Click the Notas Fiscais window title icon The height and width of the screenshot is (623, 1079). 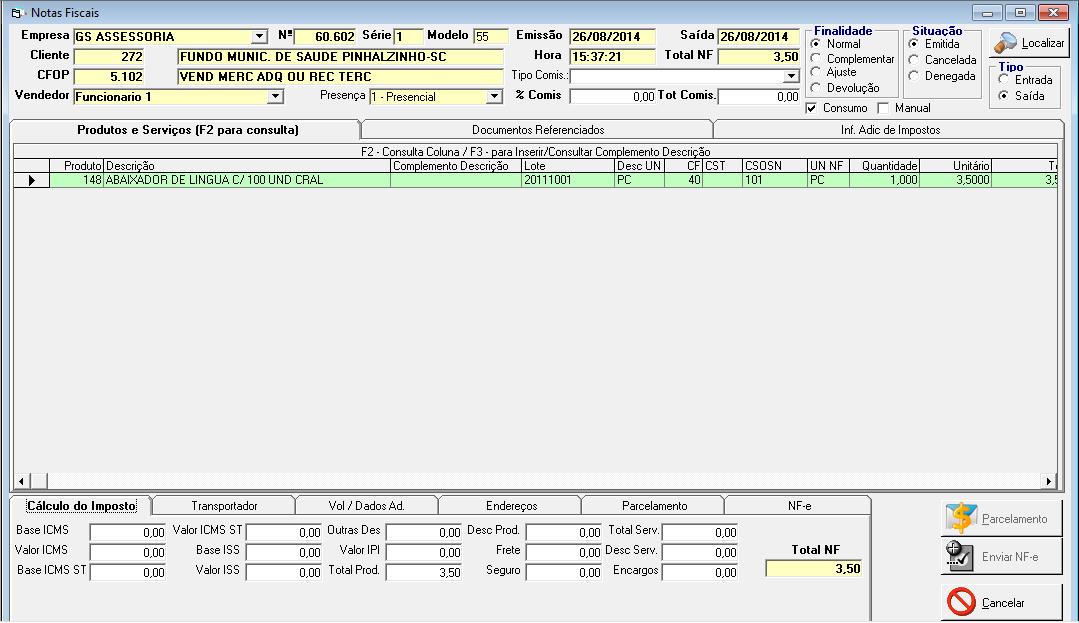(16, 13)
